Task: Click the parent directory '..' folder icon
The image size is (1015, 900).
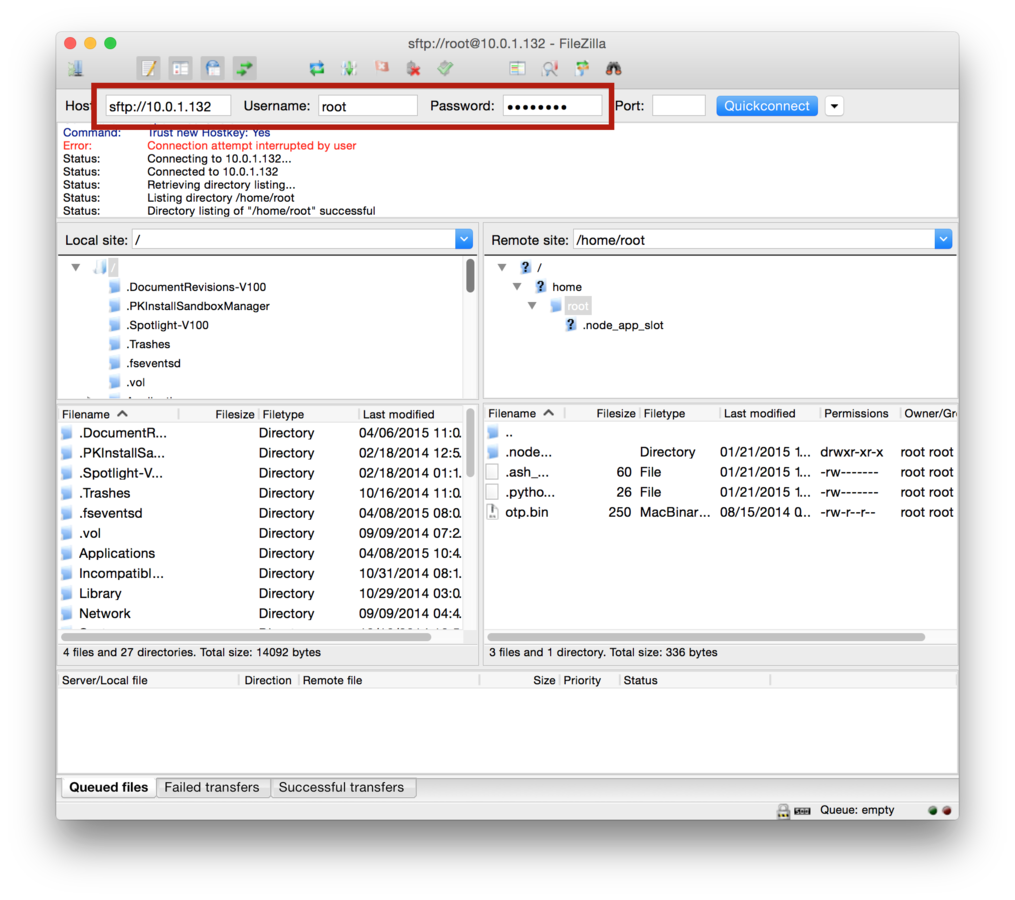Action: pos(493,433)
